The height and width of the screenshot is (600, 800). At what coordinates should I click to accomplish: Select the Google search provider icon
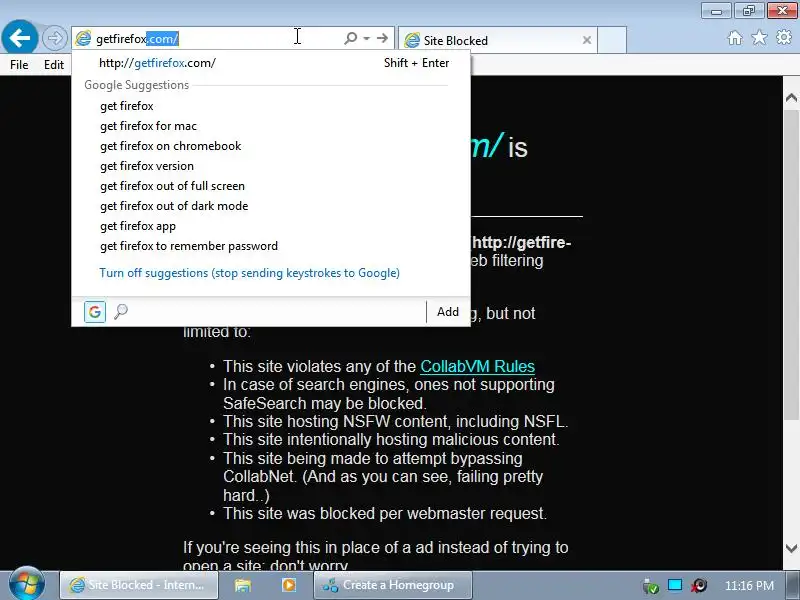click(95, 312)
